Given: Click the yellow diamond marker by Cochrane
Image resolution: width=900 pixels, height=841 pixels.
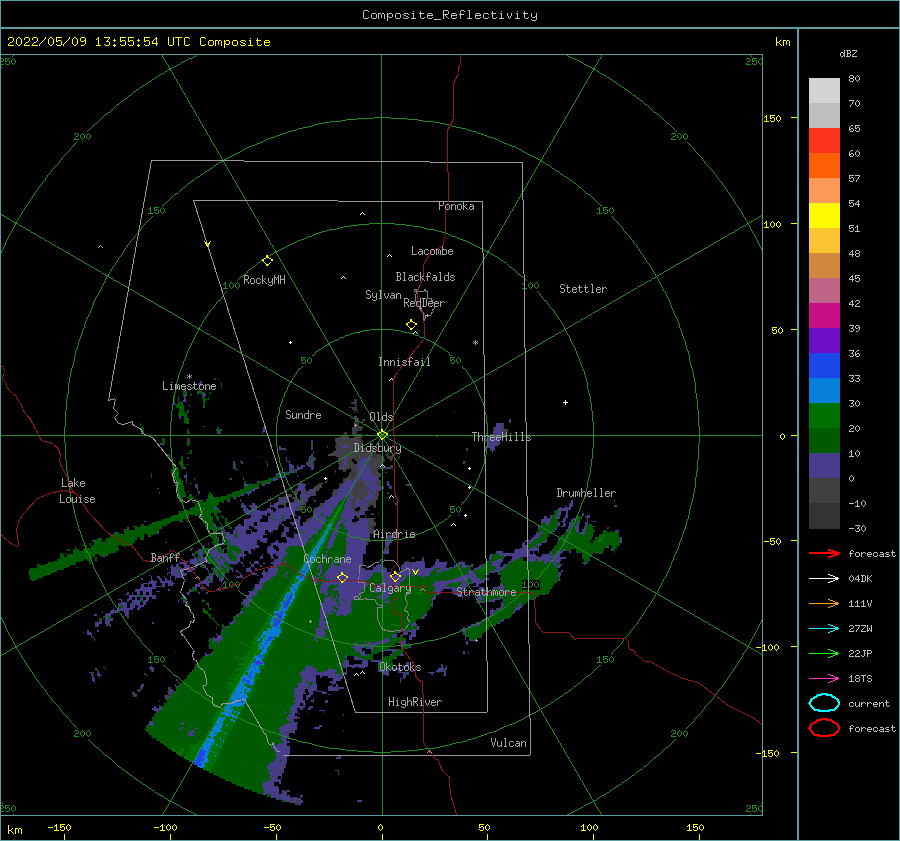Looking at the screenshot, I should click(343, 577).
